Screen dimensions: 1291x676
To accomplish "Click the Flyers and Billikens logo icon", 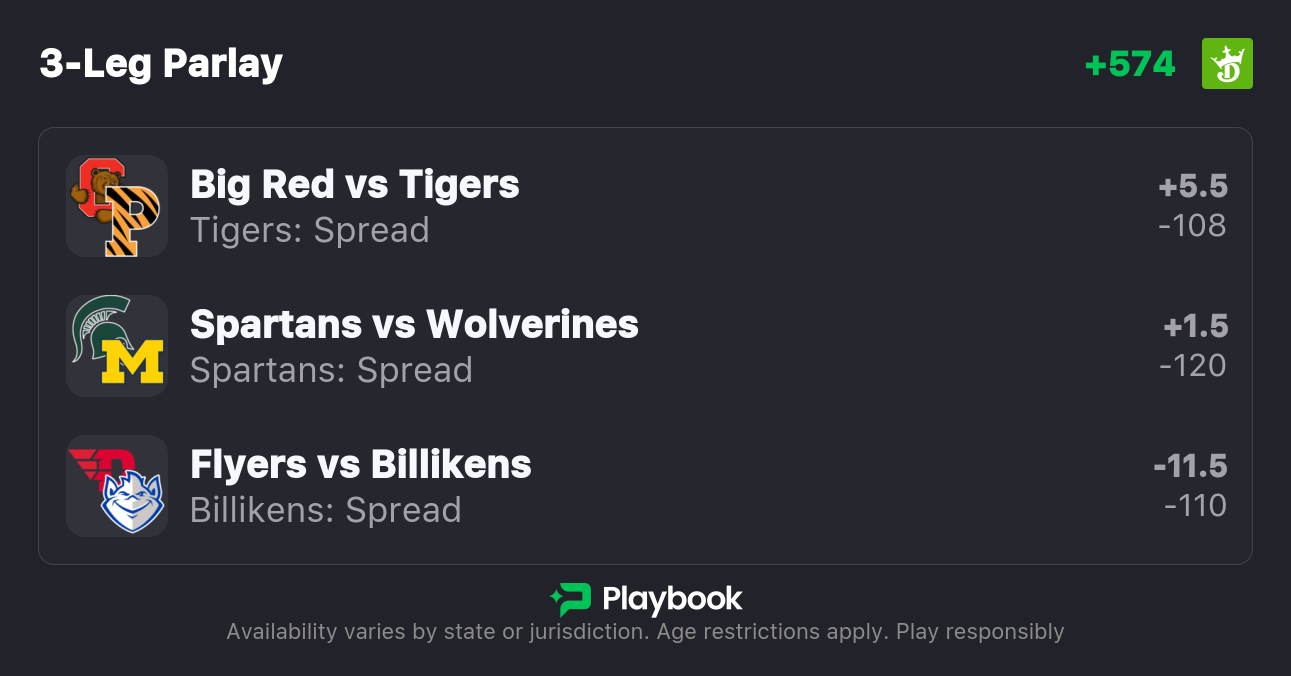I will pos(117,486).
